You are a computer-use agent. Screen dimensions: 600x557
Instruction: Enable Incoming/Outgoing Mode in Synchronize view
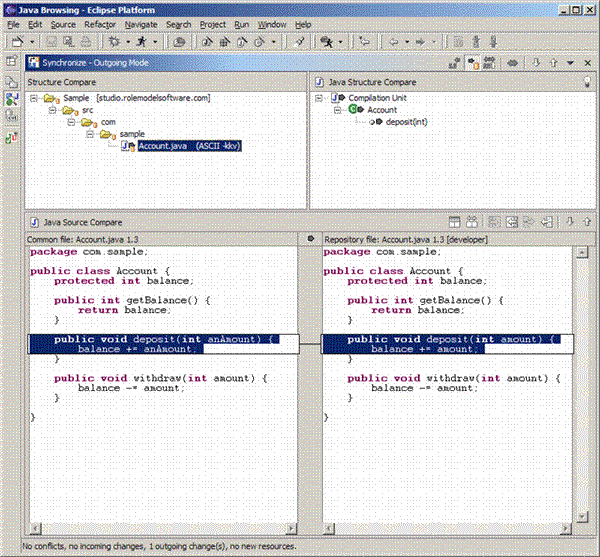point(489,63)
